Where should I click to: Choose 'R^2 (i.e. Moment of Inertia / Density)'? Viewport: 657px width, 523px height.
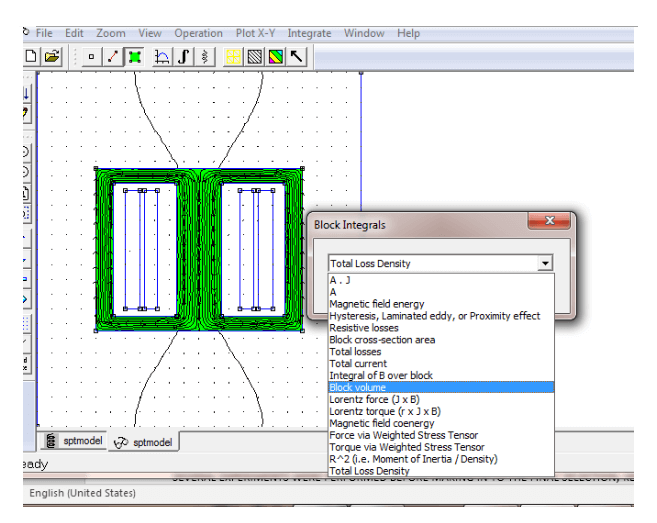click(441, 459)
